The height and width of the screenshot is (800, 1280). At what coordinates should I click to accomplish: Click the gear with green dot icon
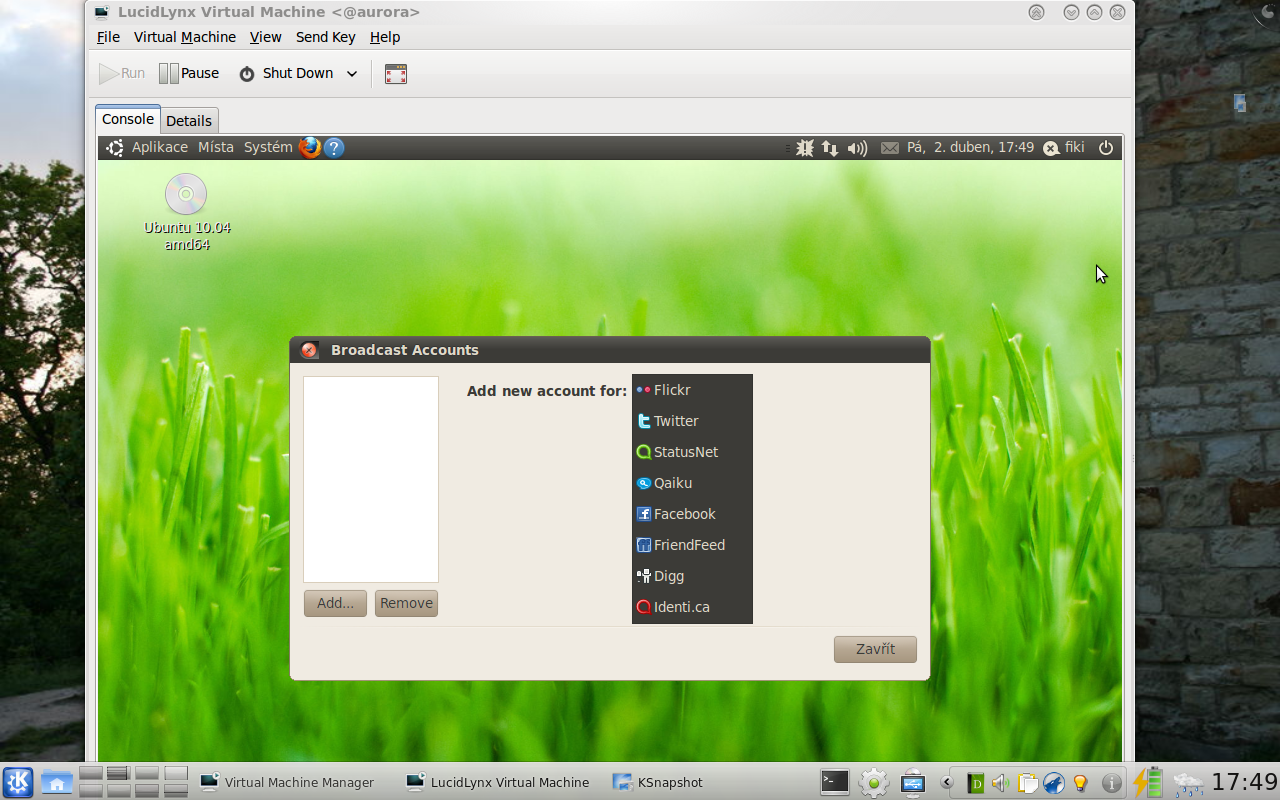tap(874, 783)
